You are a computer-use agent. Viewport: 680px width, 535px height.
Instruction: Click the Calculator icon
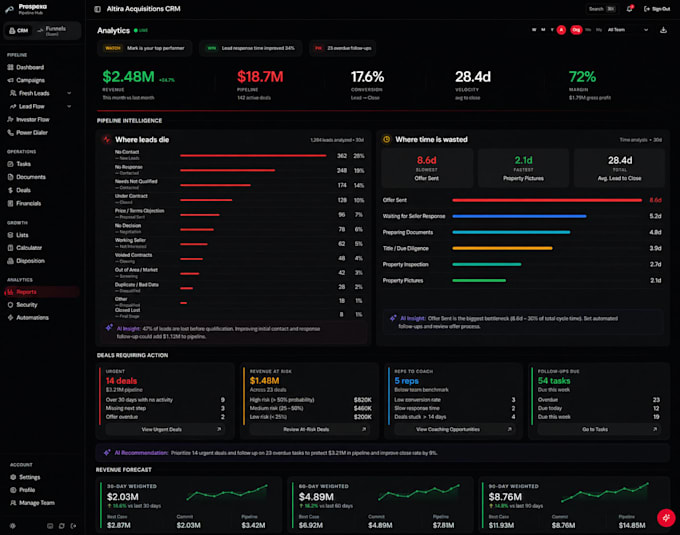[x=10, y=248]
